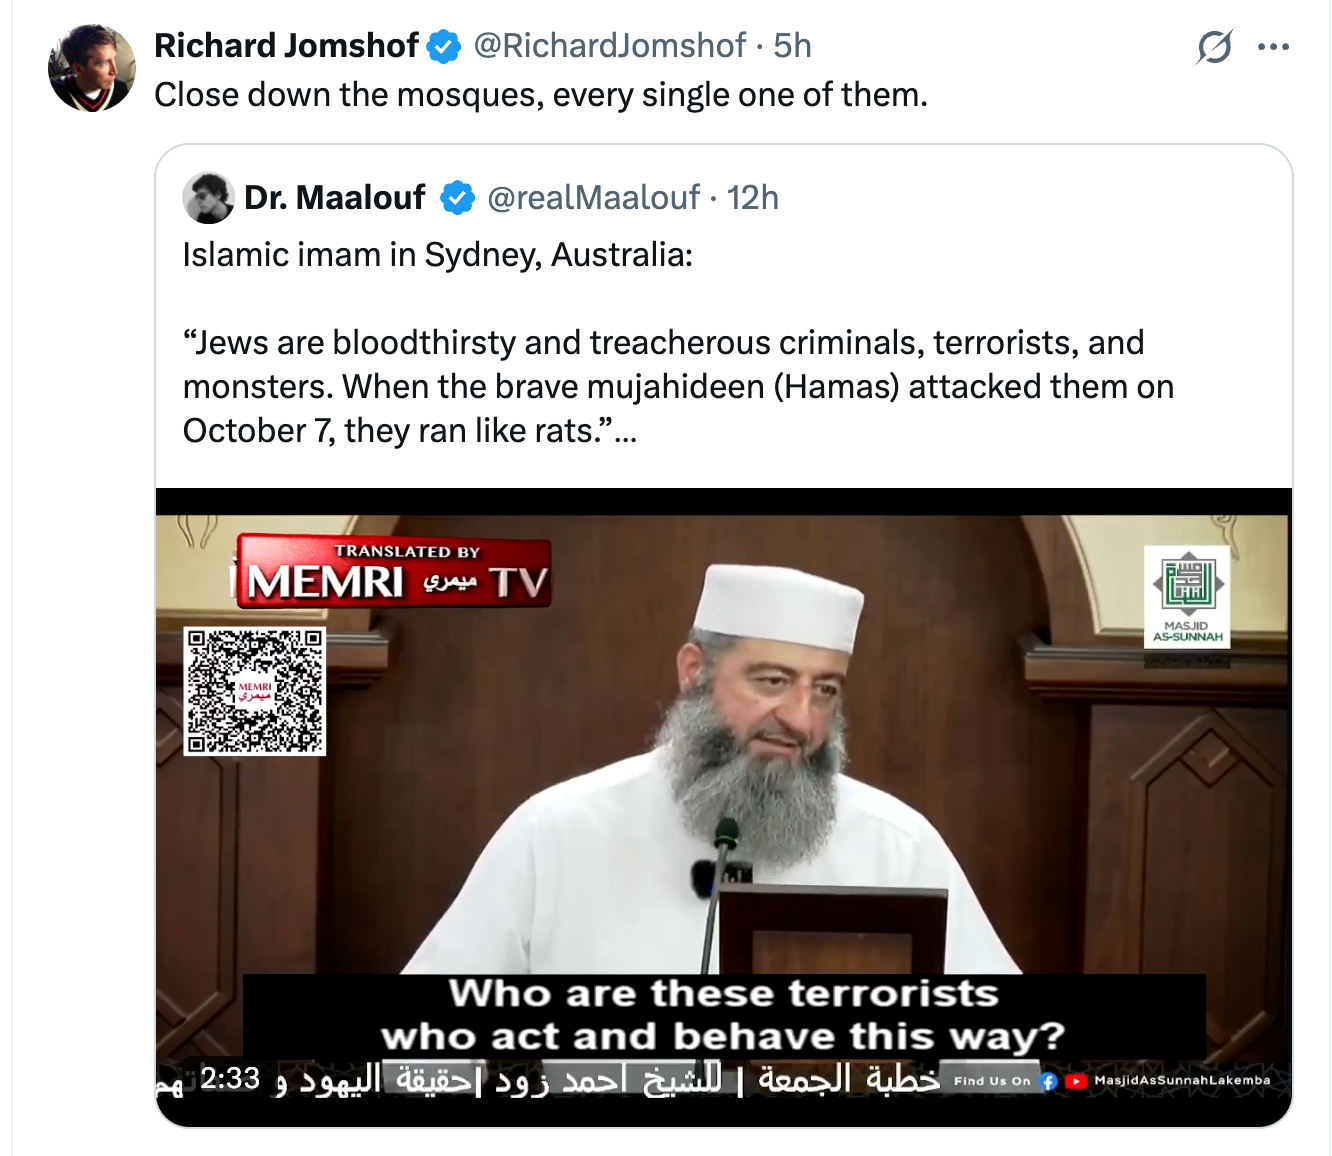Open the three-dot More menu

pyautogui.click(x=1273, y=46)
